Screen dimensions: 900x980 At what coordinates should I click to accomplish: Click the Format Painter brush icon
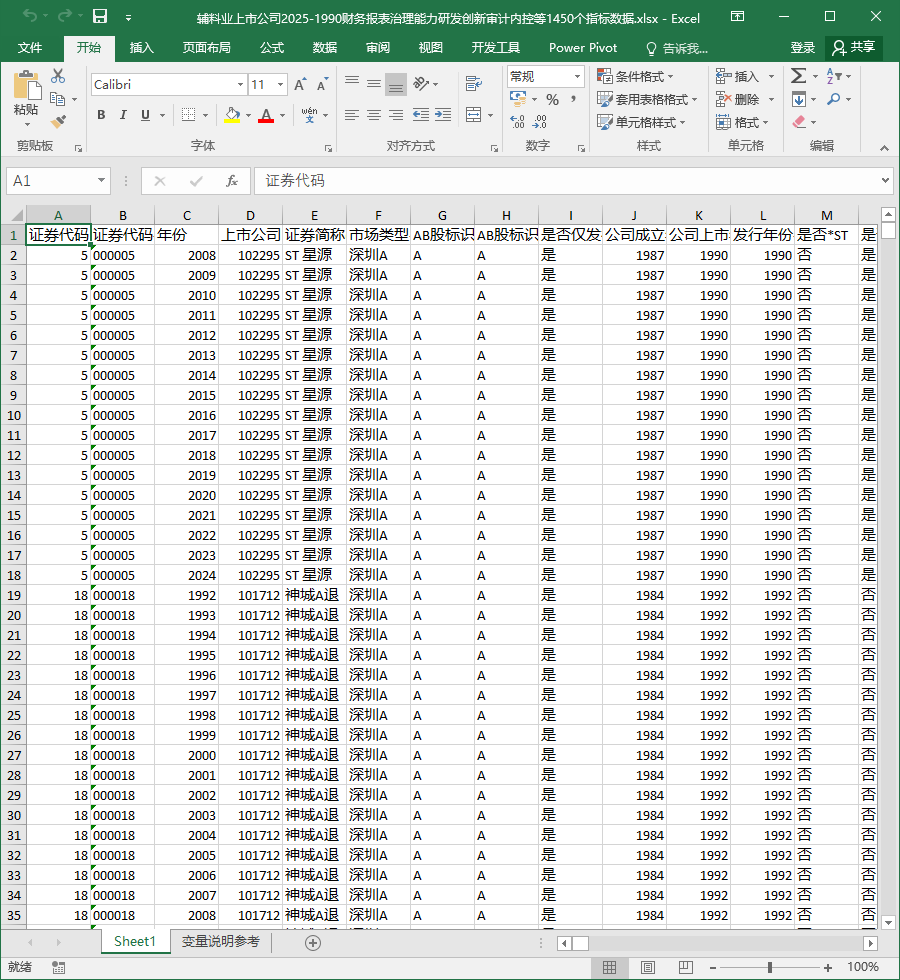58,121
